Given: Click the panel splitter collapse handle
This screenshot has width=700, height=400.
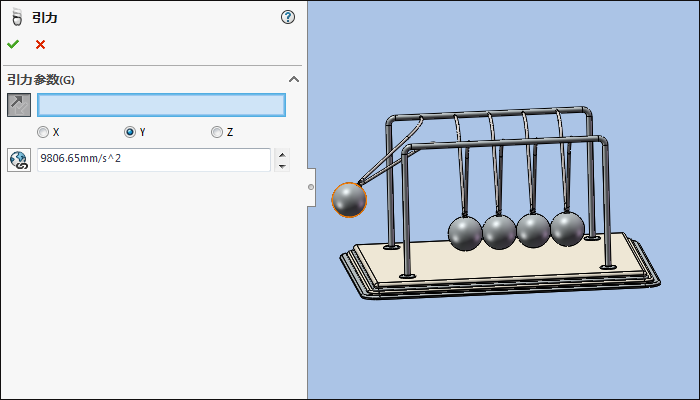Looking at the screenshot, I should click(x=311, y=187).
